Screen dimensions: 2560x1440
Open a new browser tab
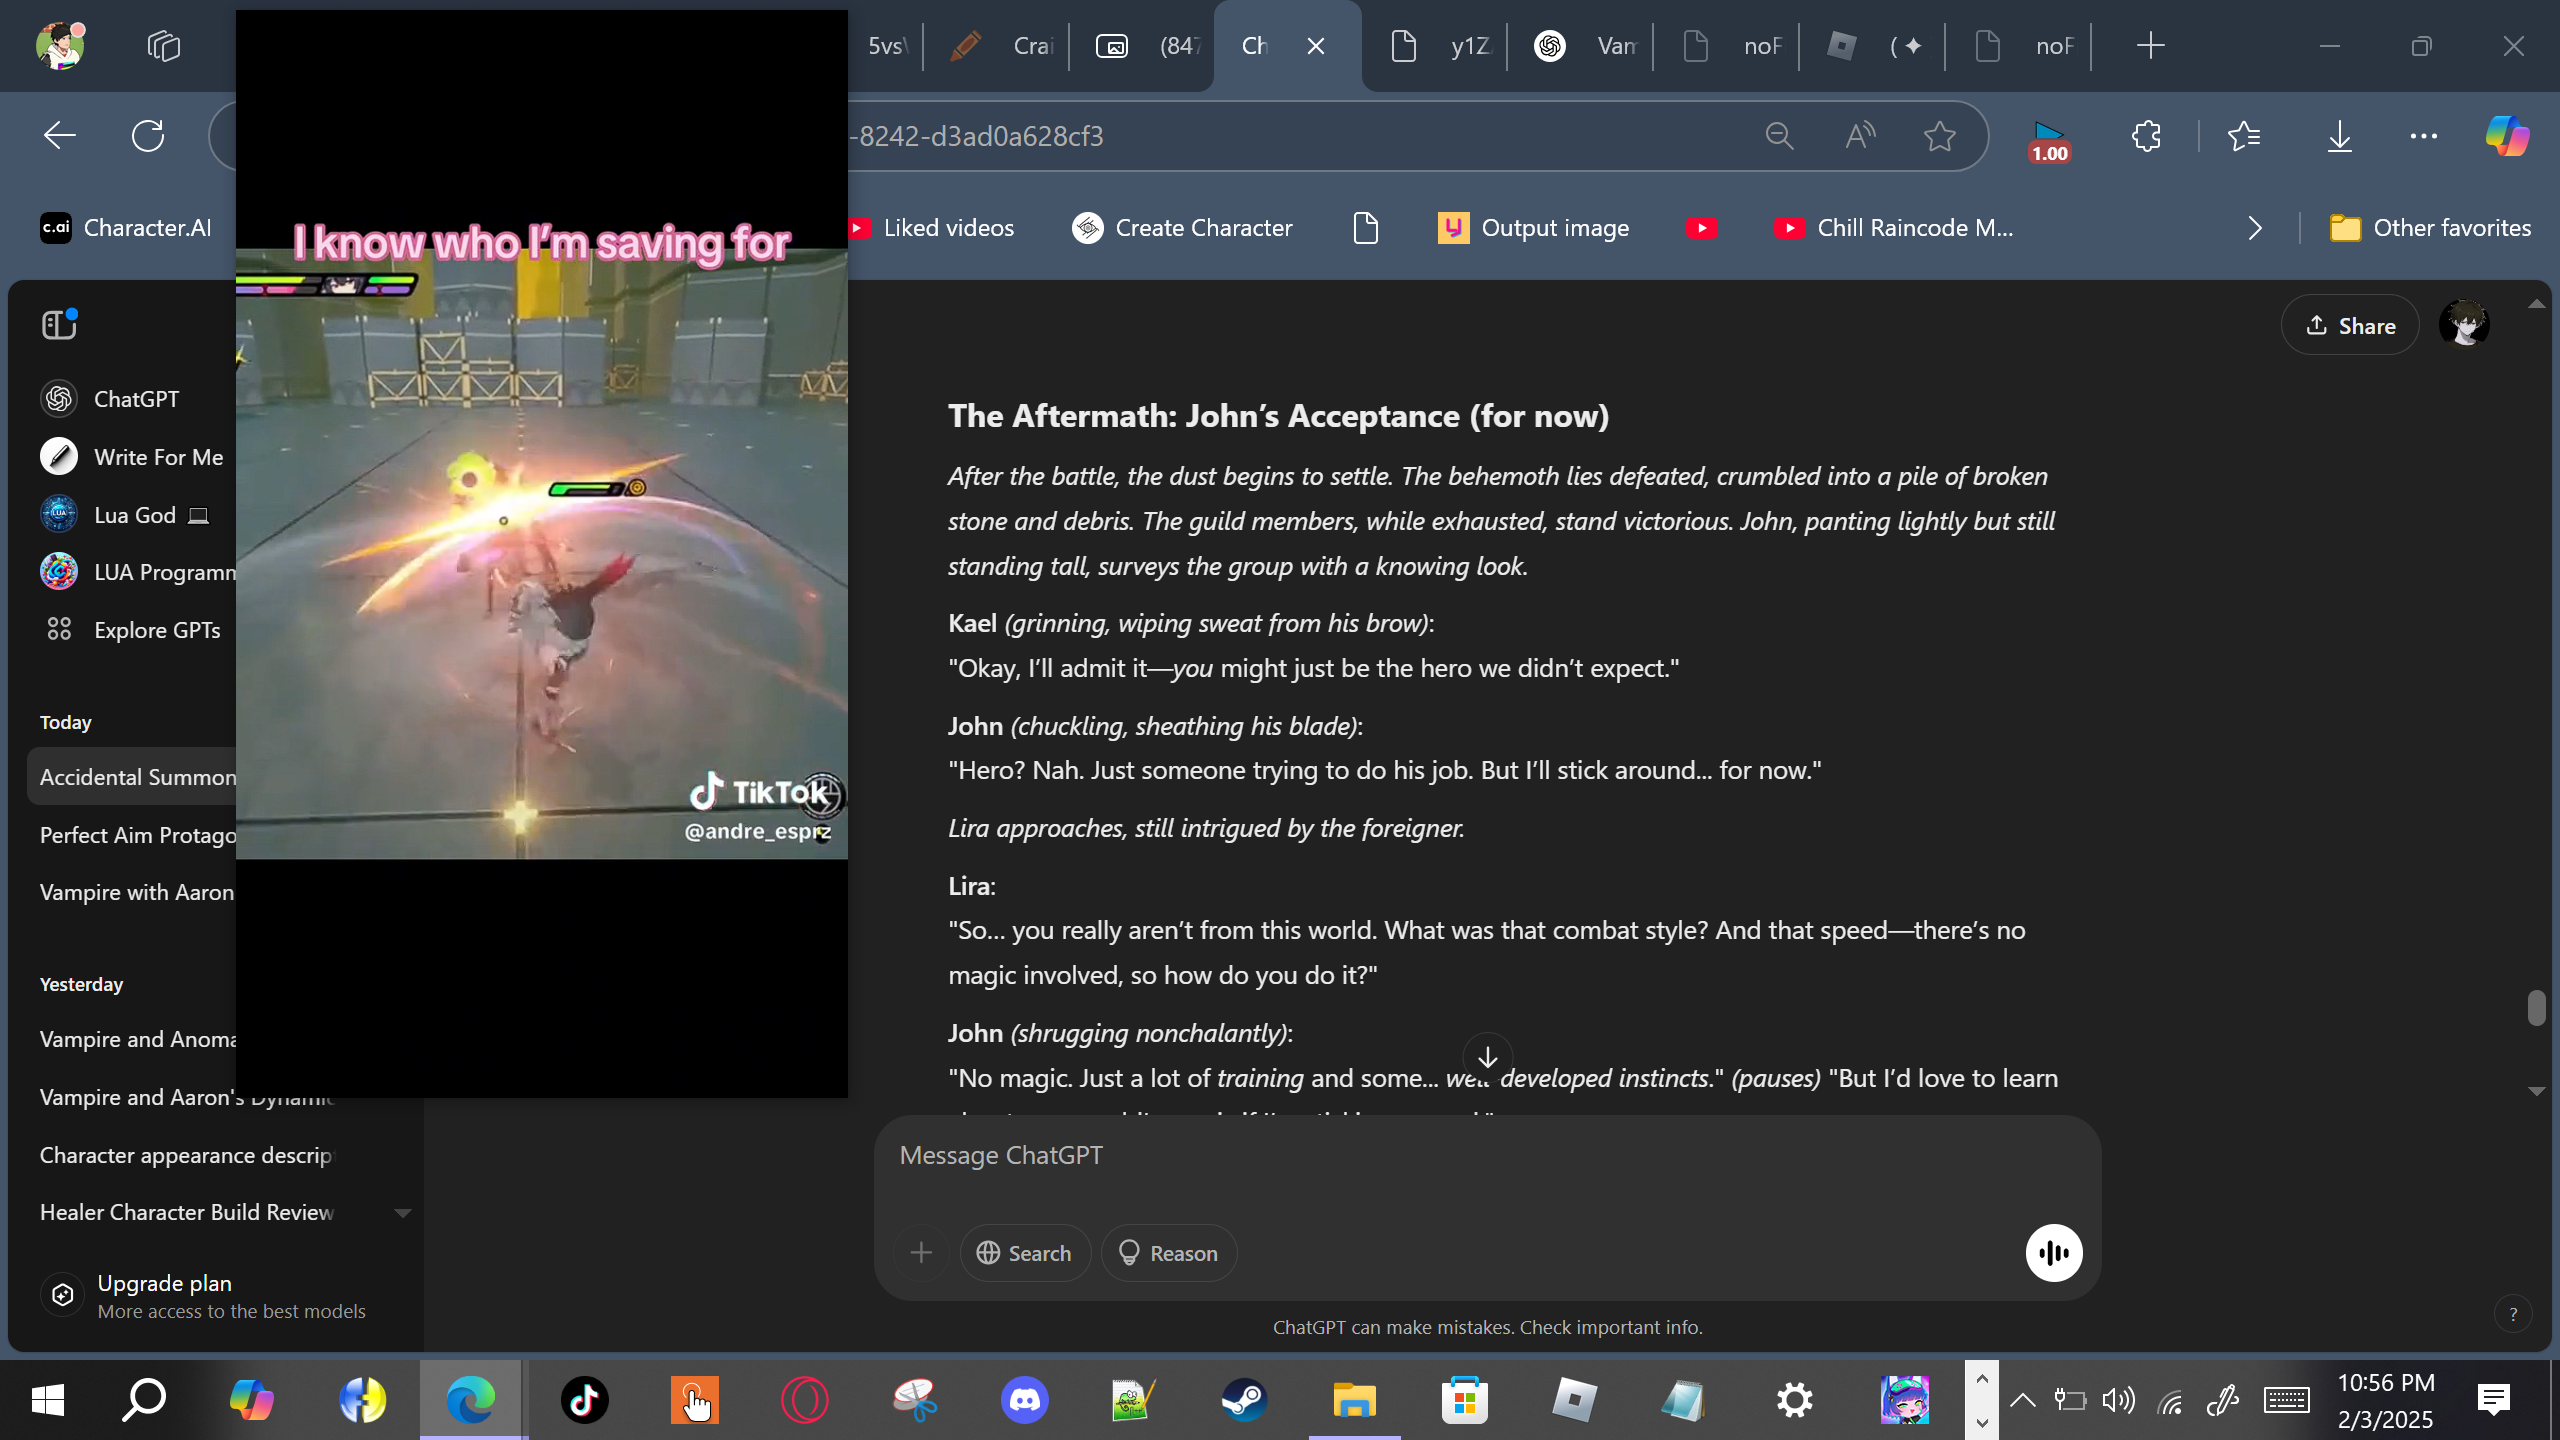(2150, 46)
